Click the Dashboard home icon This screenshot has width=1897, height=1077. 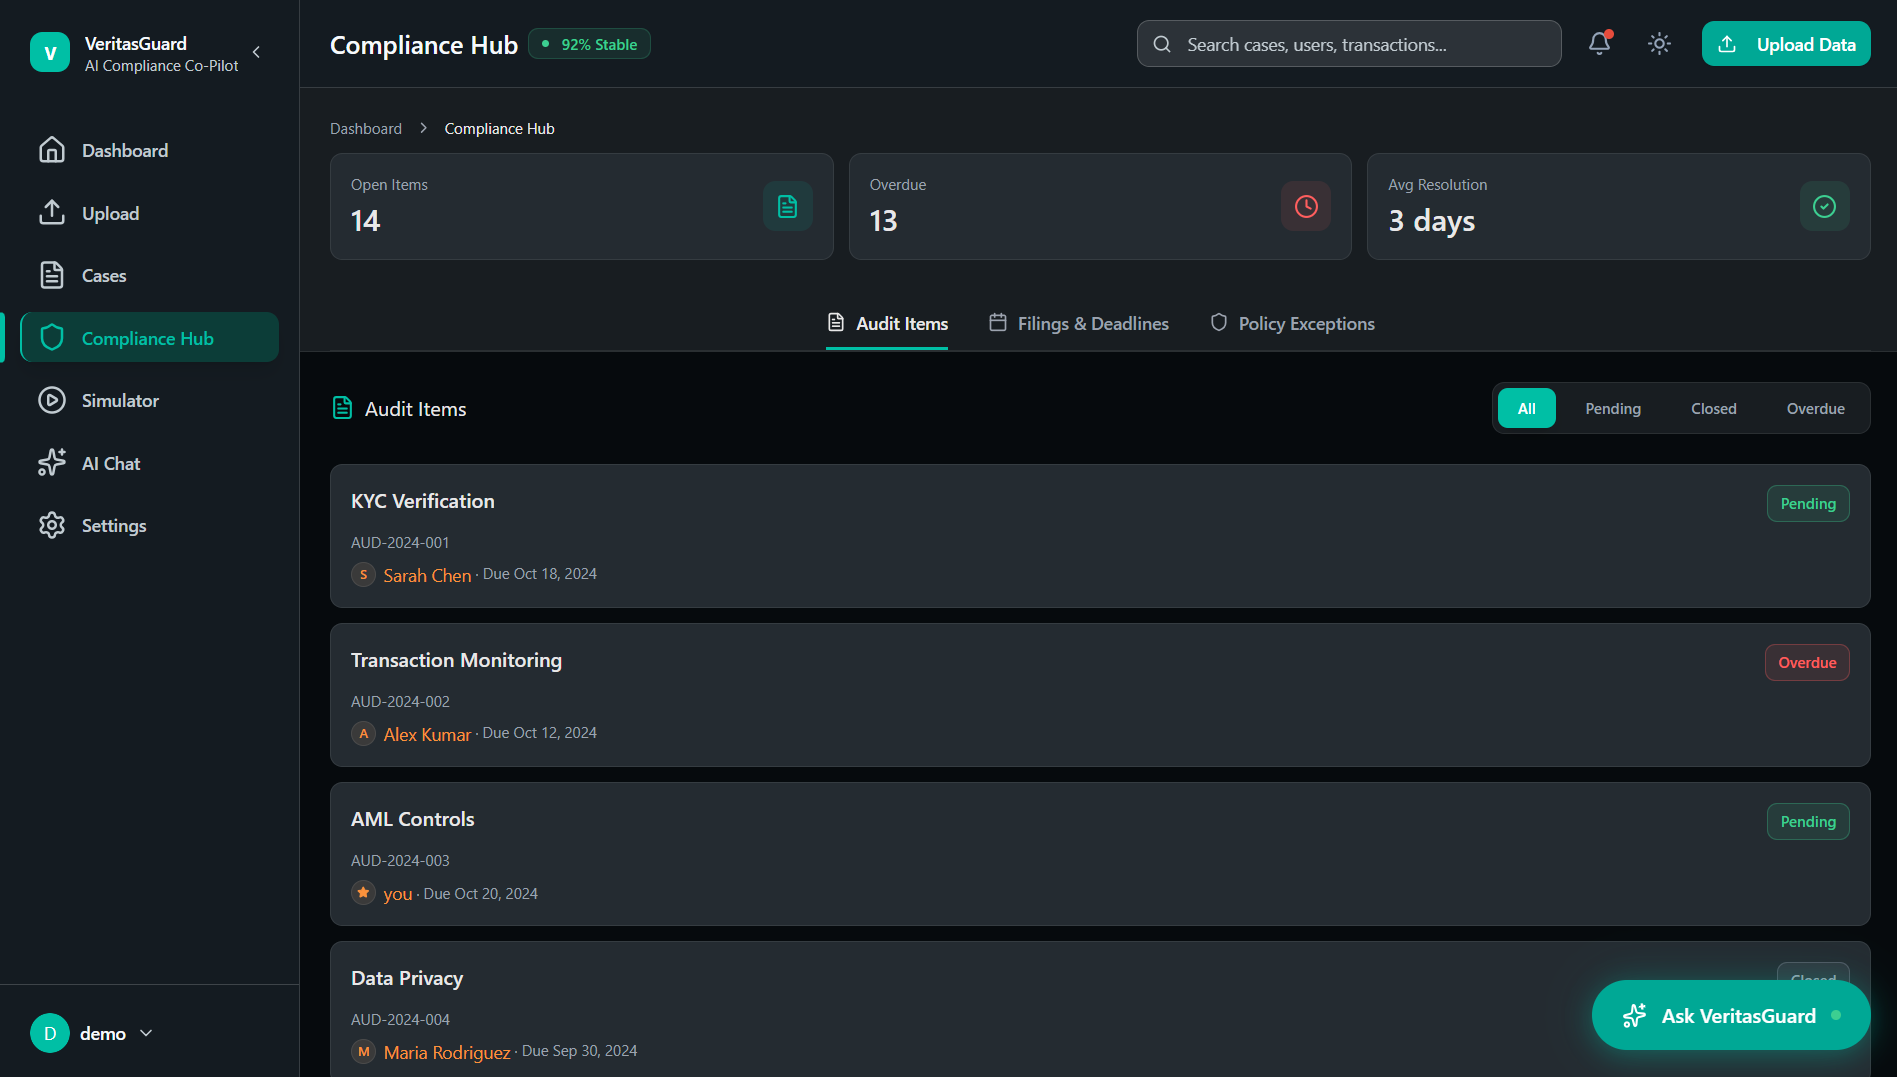tap(52, 150)
